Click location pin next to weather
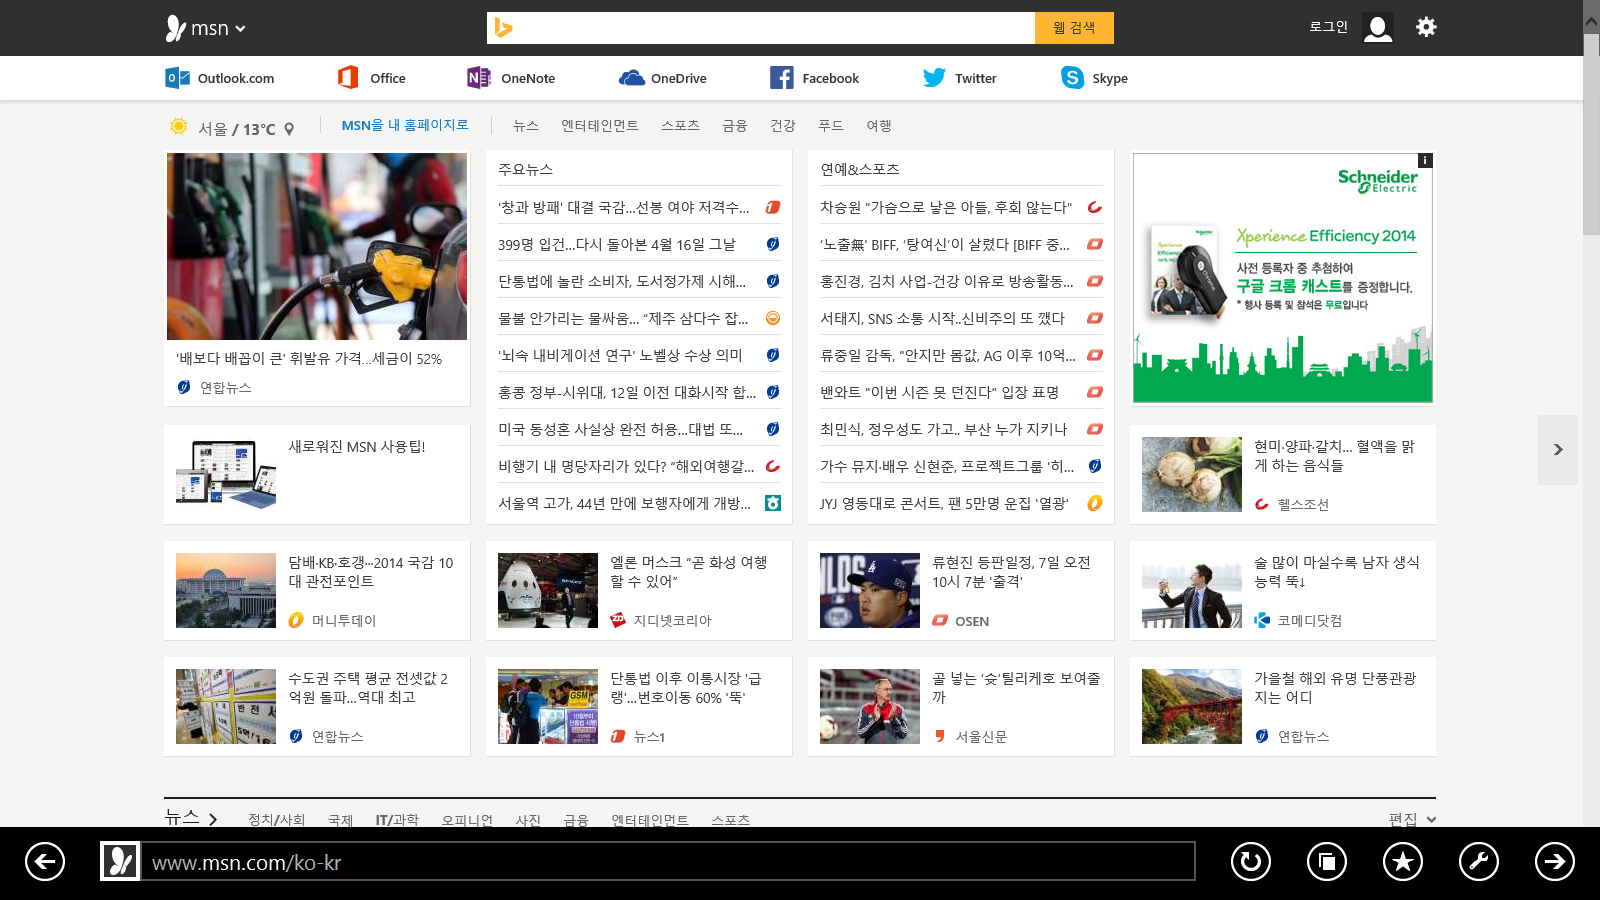The height and width of the screenshot is (900, 1600). tap(289, 129)
